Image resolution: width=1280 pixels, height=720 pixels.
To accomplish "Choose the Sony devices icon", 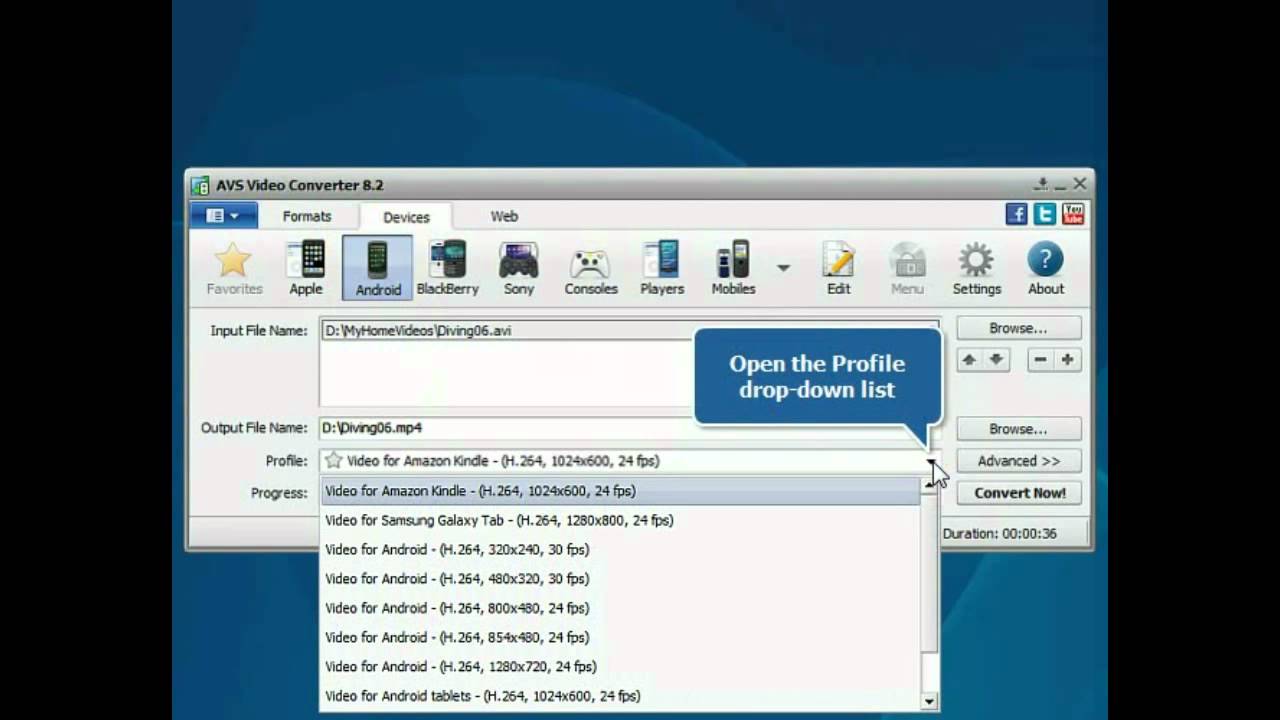I will pyautogui.click(x=519, y=268).
